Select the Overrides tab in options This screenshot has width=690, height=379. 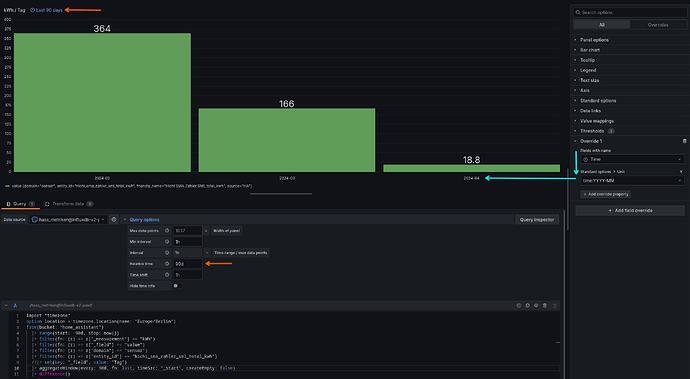coord(657,25)
